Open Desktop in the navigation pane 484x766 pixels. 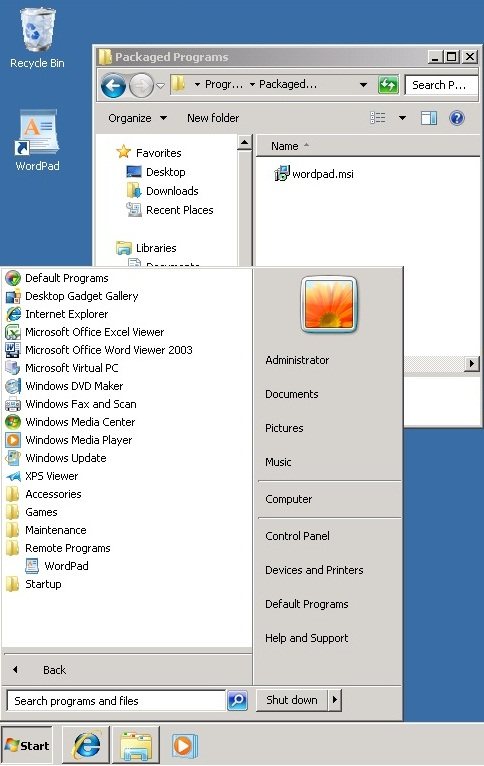(156, 172)
